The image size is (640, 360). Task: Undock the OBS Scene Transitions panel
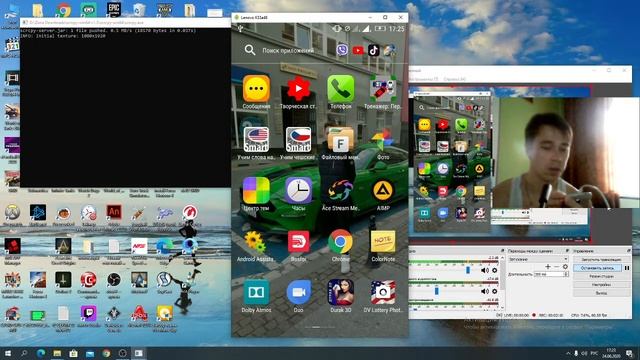click(567, 251)
